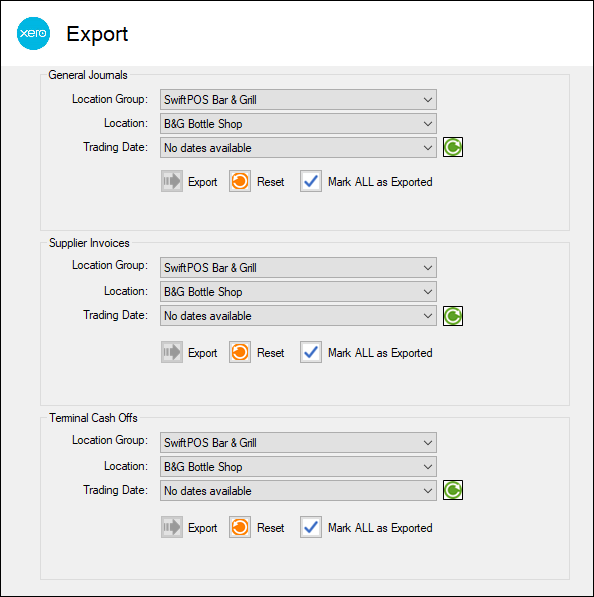Mark ALL General Journals as Exported

tap(311, 181)
